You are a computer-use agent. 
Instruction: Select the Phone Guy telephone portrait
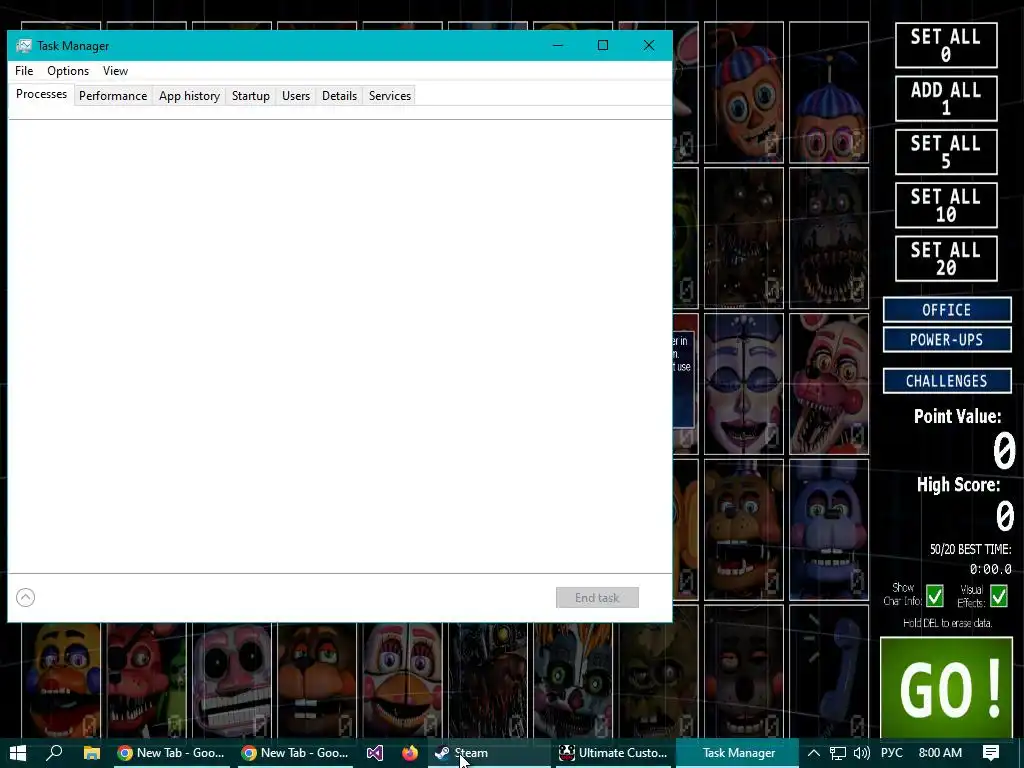point(829,672)
